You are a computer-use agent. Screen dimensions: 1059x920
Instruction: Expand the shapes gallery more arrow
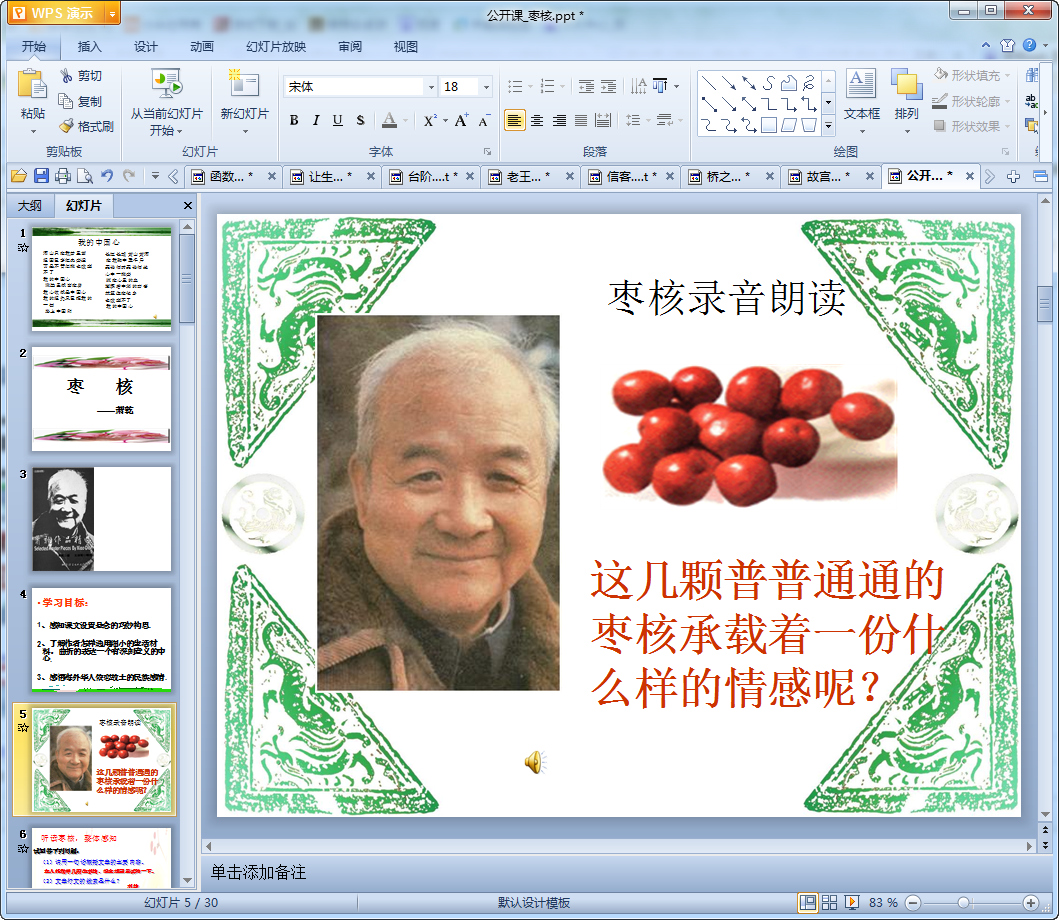[828, 126]
